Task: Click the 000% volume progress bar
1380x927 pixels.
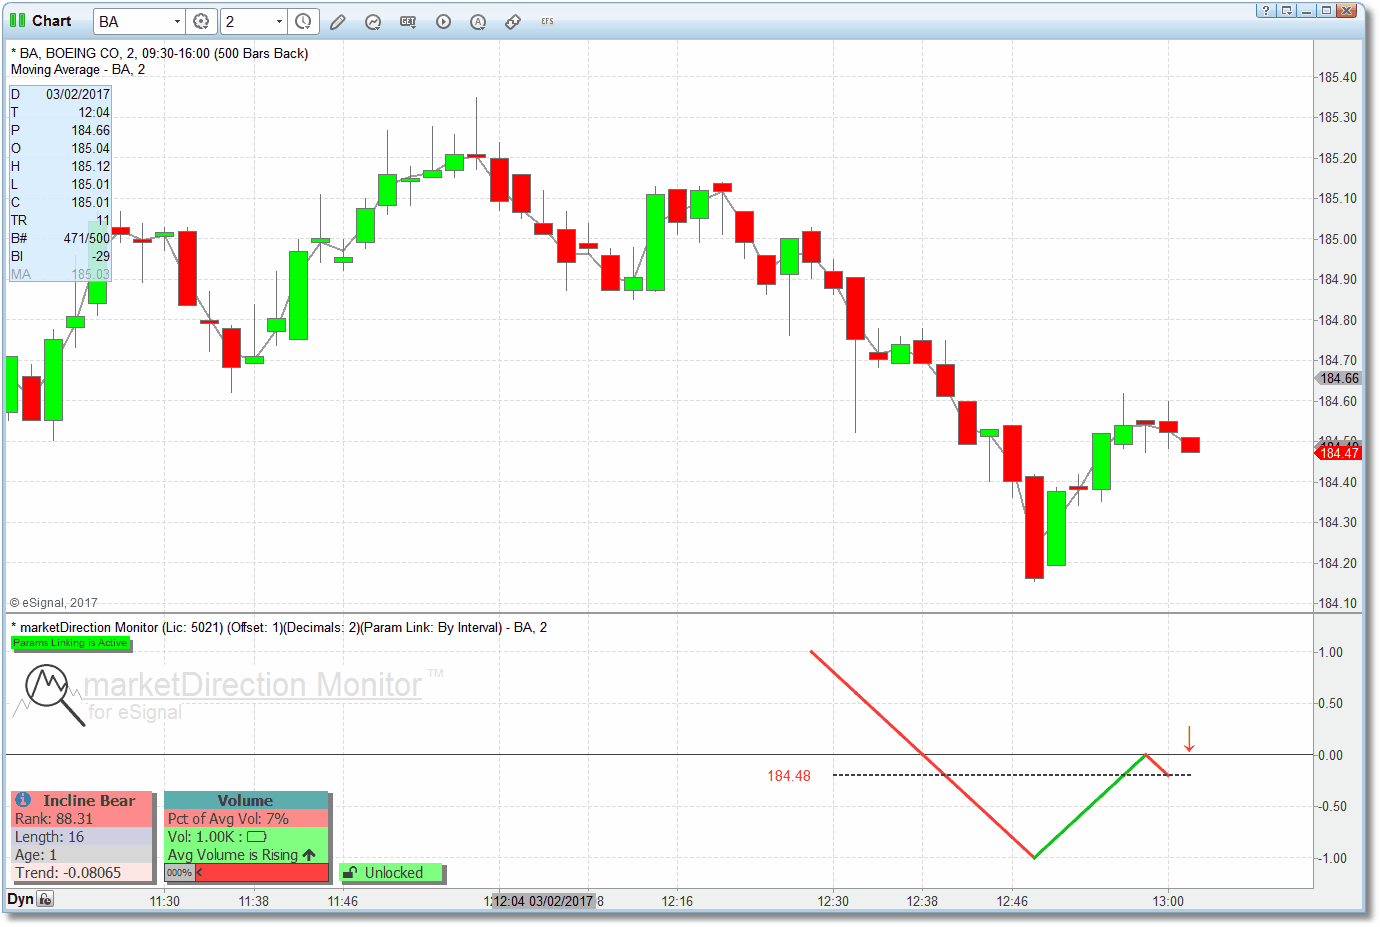Action: [x=246, y=873]
